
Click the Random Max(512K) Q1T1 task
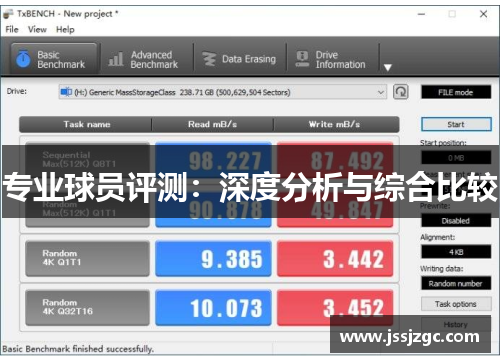87,209
